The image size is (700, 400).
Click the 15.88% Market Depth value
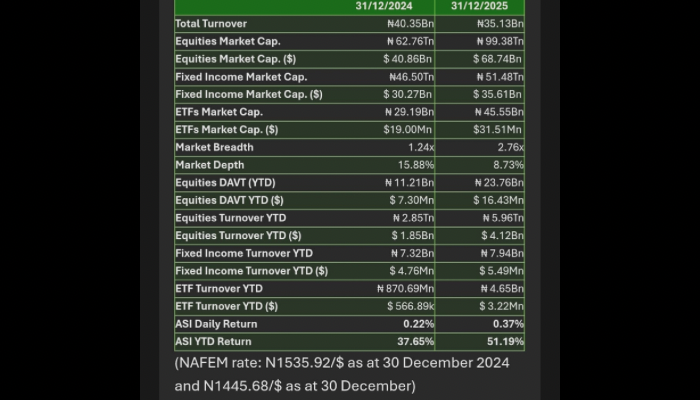click(417, 165)
